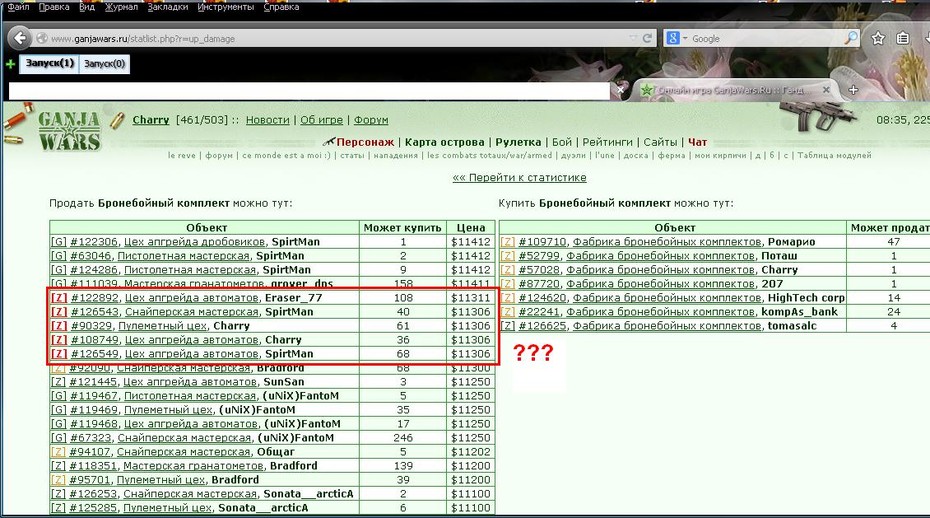Open the Справка menu
The image size is (930, 518).
click(x=281, y=7)
